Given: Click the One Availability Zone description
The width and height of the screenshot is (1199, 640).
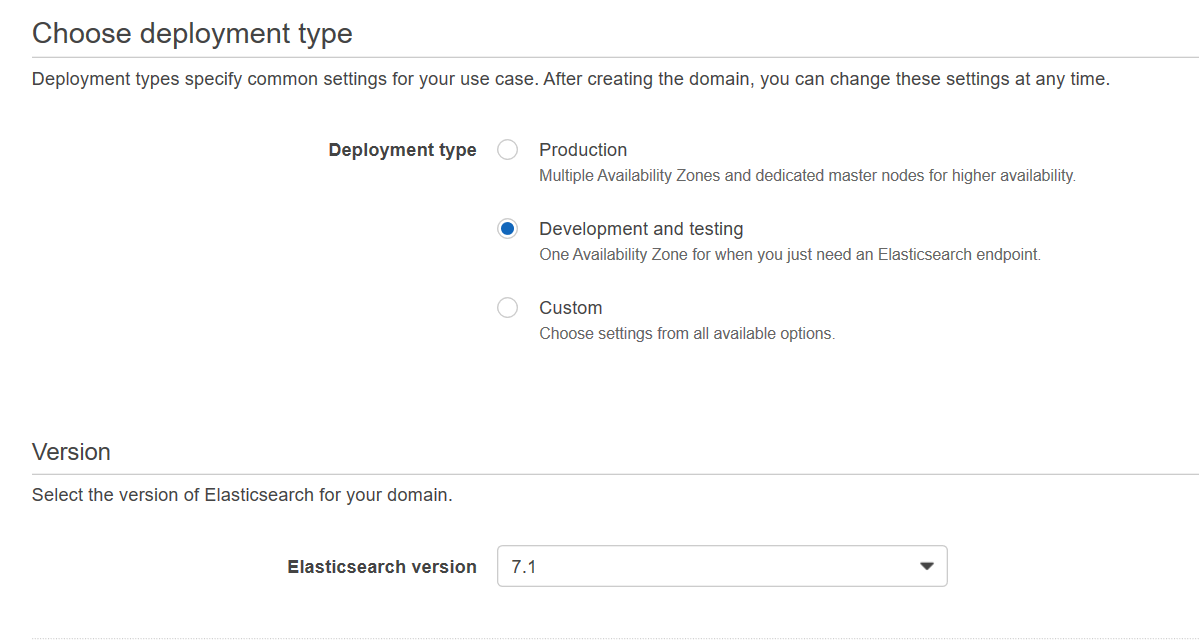Looking at the screenshot, I should (789, 255).
